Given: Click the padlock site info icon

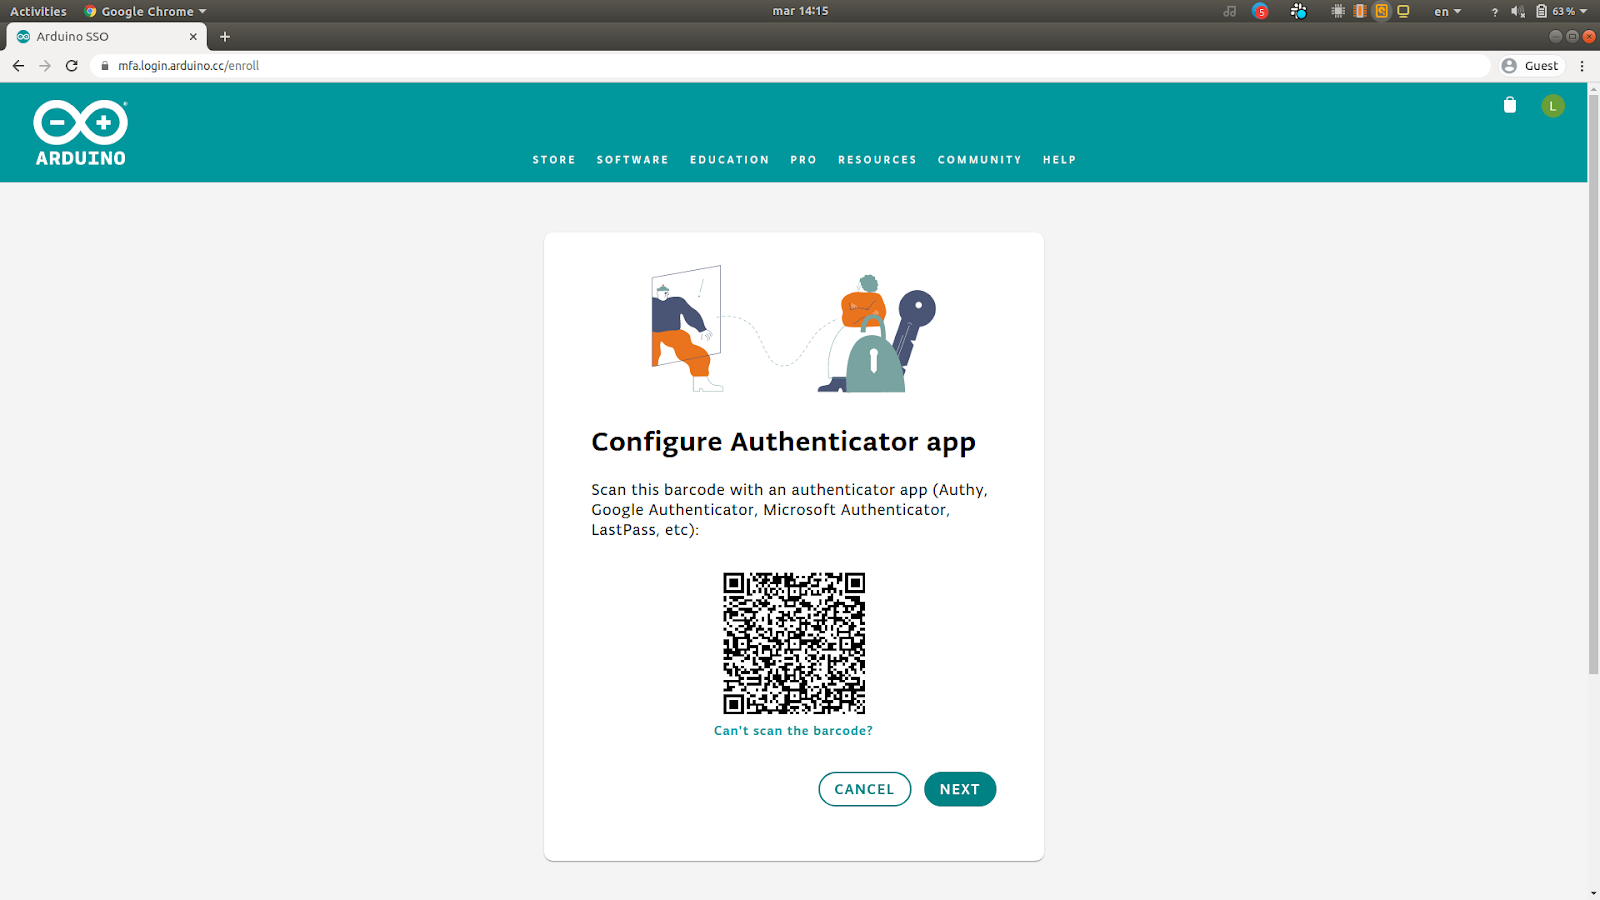Looking at the screenshot, I should (105, 66).
